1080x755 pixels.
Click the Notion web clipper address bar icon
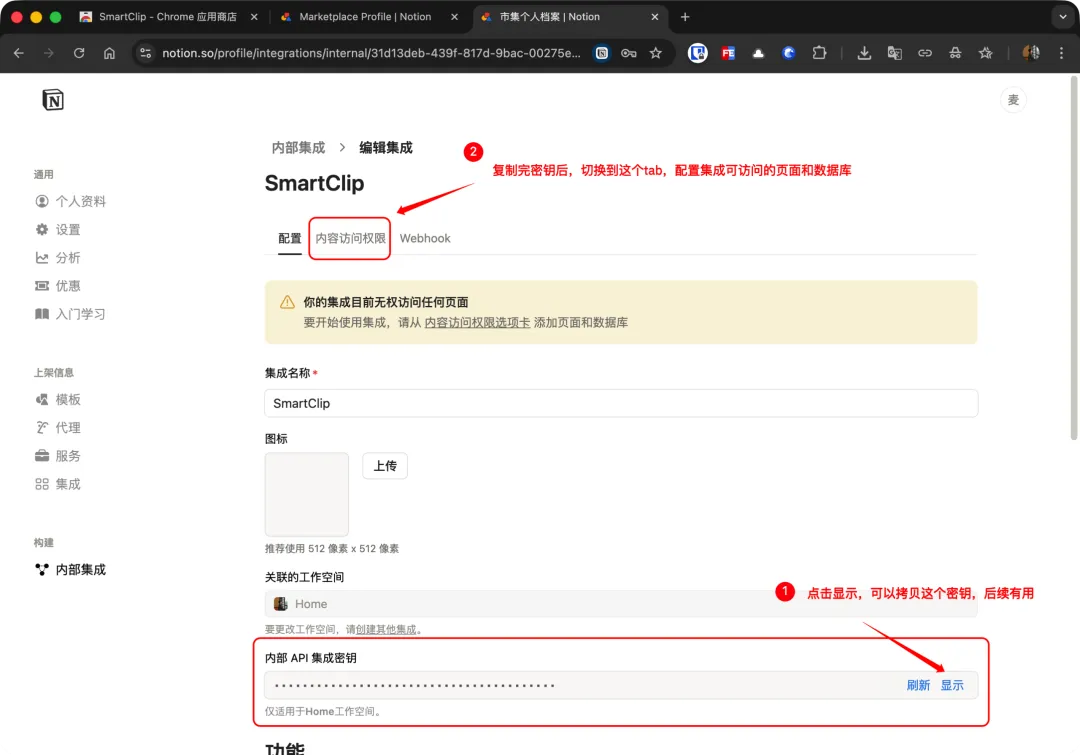(602, 53)
